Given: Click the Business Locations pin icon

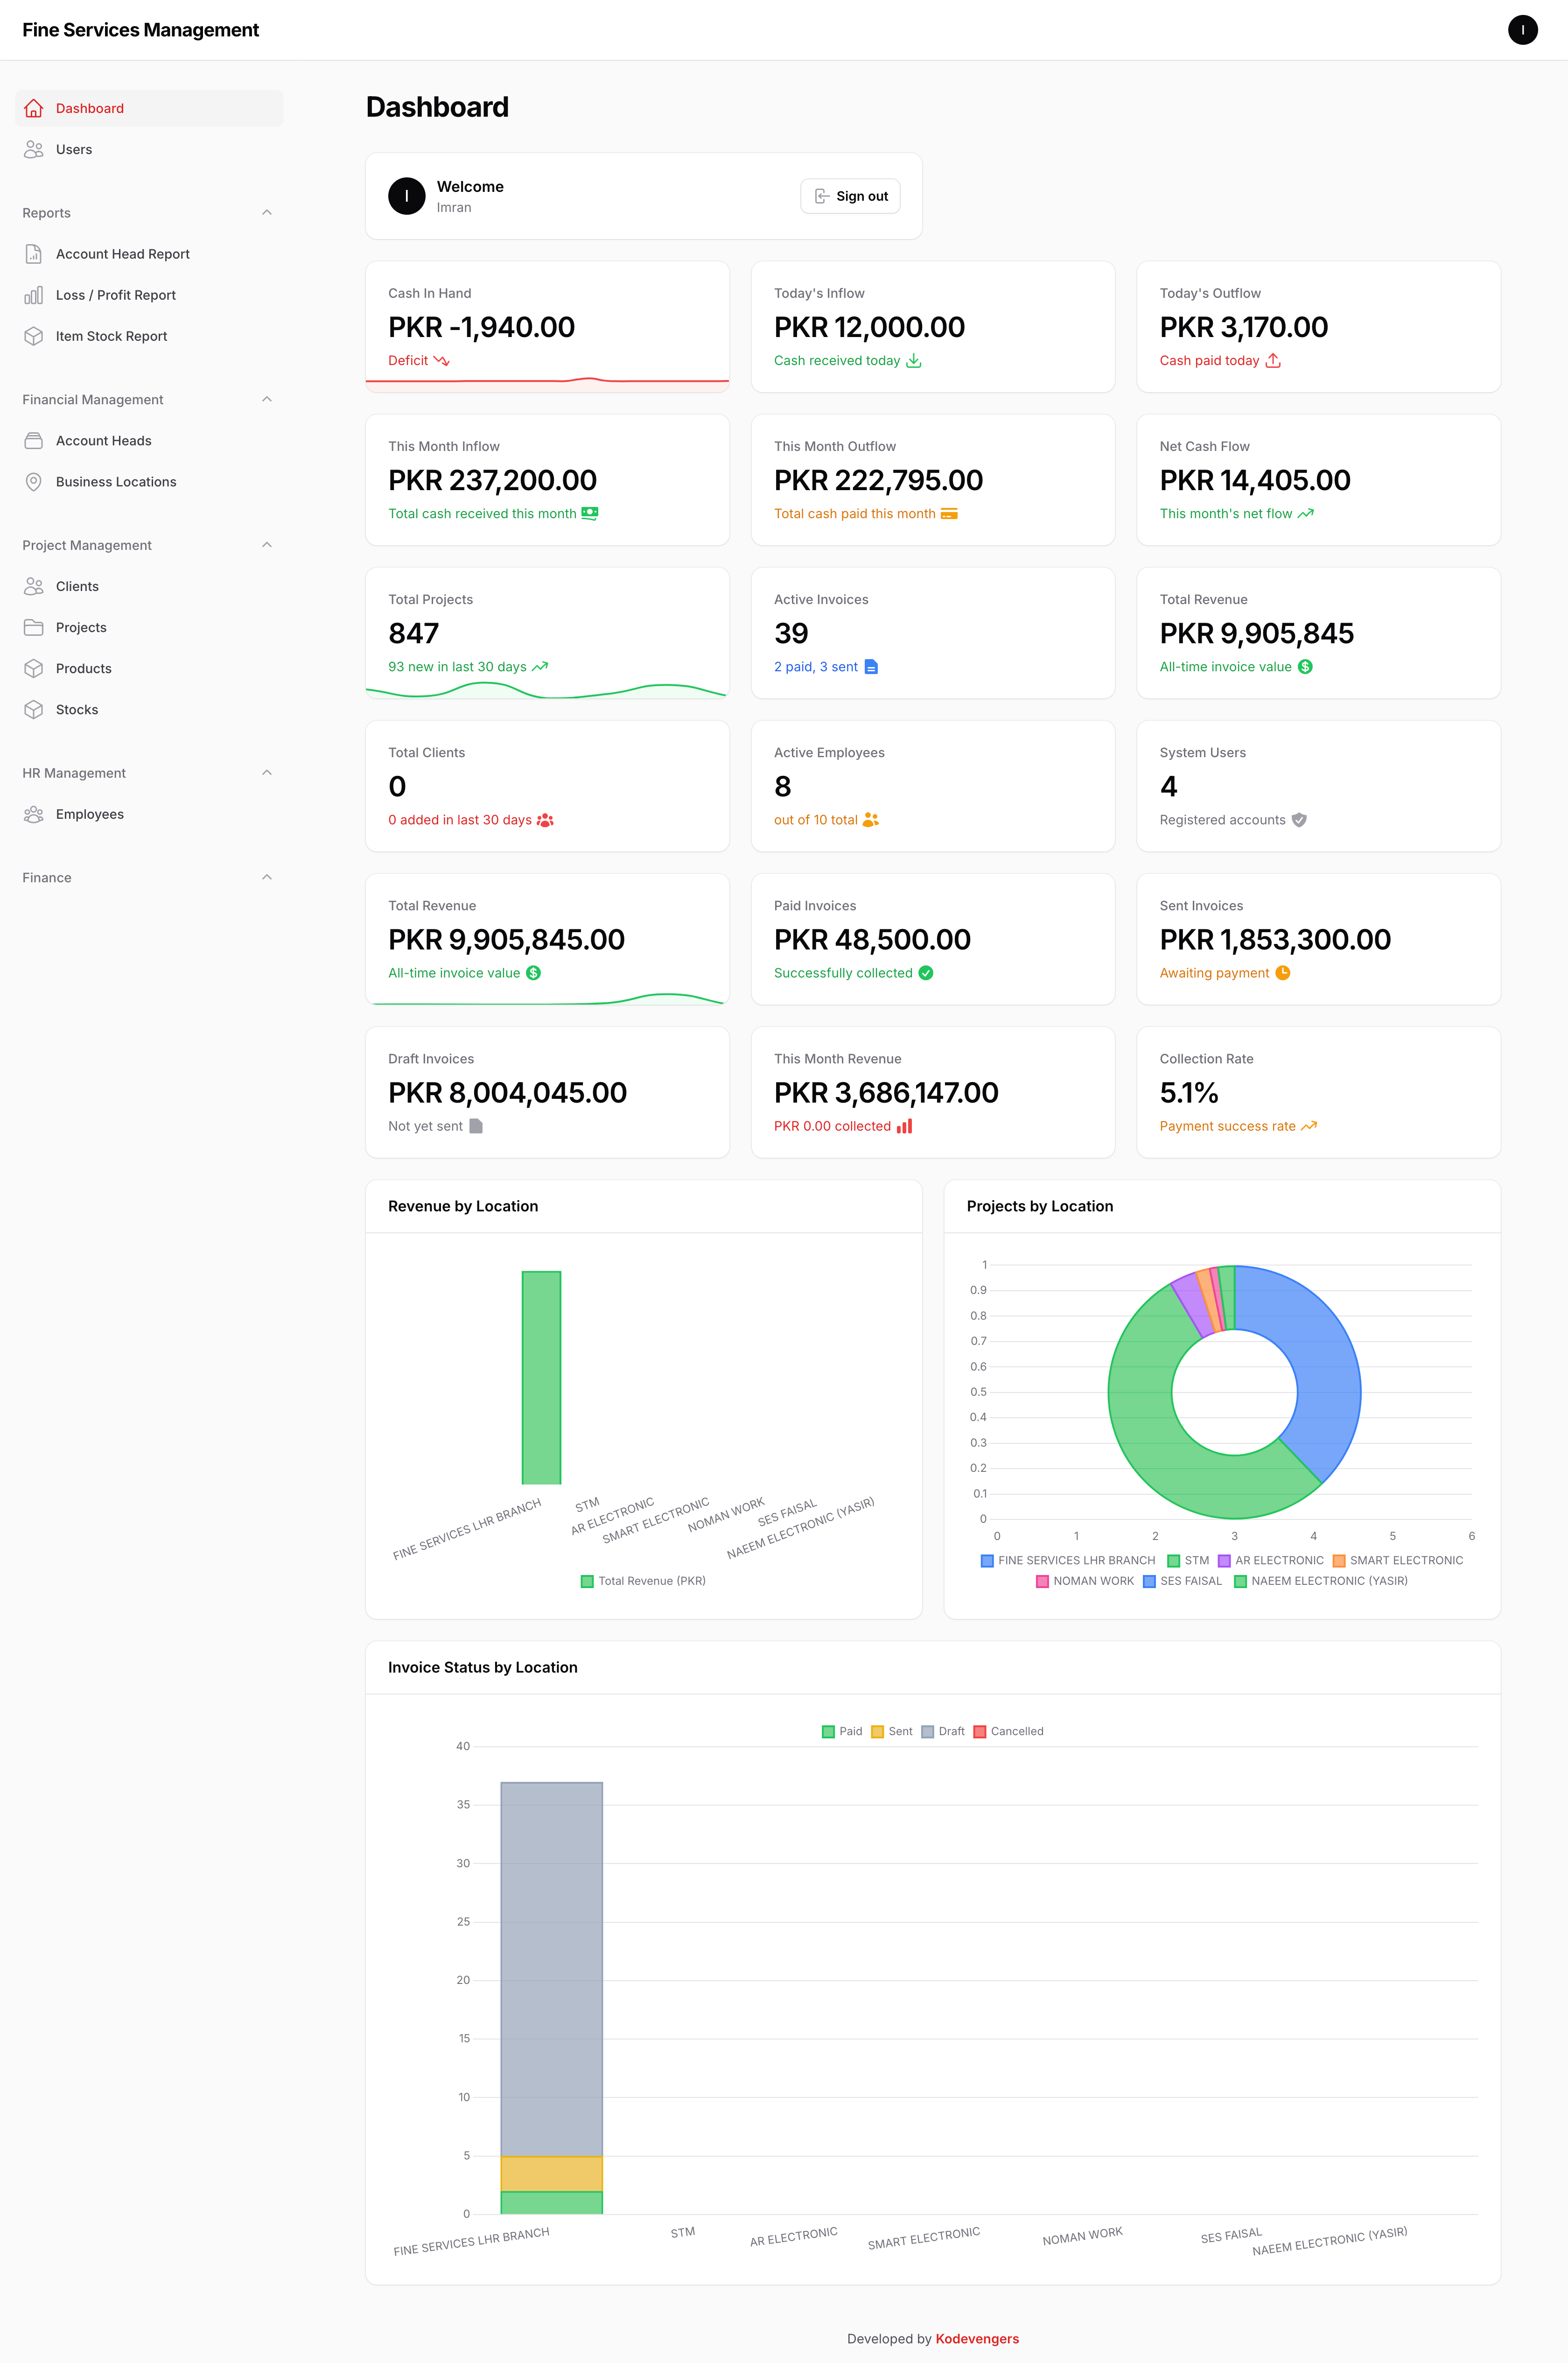Looking at the screenshot, I should click(x=33, y=482).
